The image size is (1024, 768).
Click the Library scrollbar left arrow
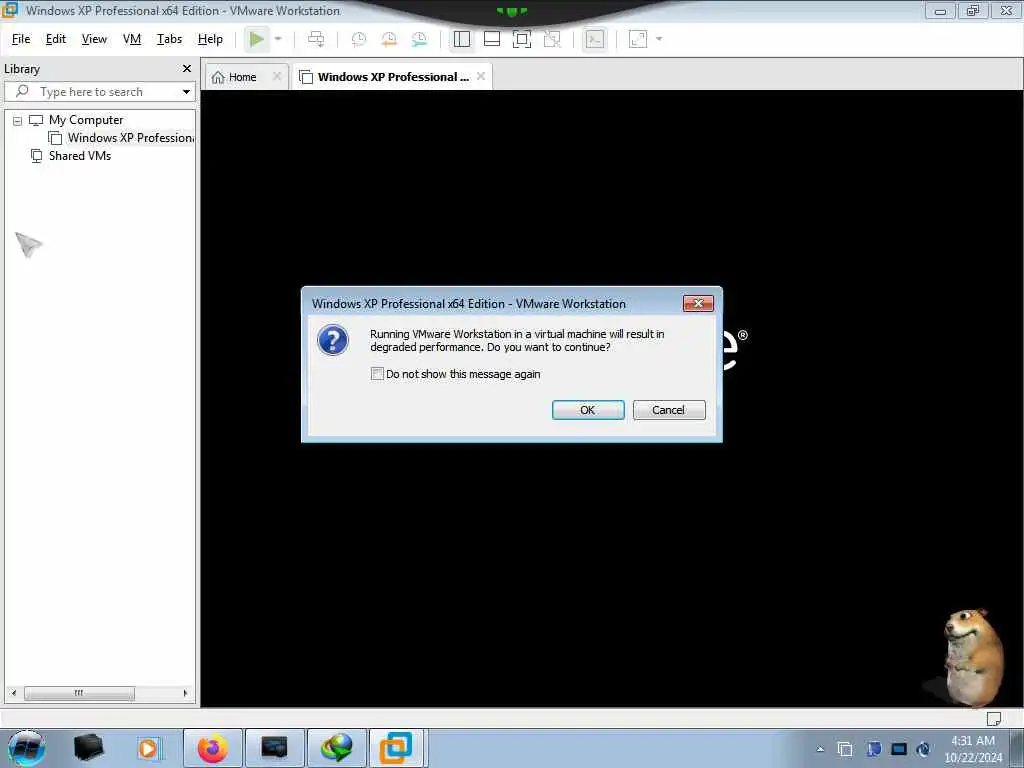14,693
